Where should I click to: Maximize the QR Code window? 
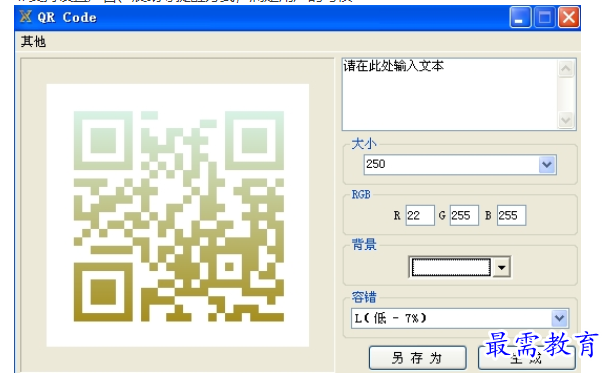coord(544,17)
